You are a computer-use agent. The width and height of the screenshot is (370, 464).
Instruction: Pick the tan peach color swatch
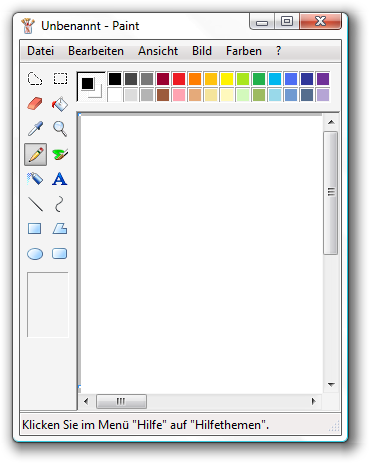tap(195, 95)
